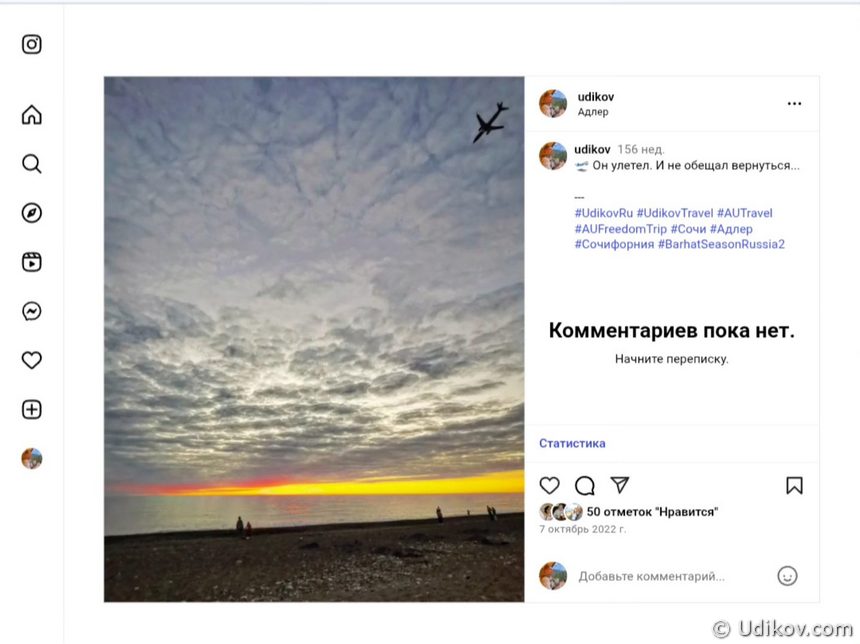Screen dimensions: 860x644
Task: Click the comment bubble icon
Action: click(585, 485)
